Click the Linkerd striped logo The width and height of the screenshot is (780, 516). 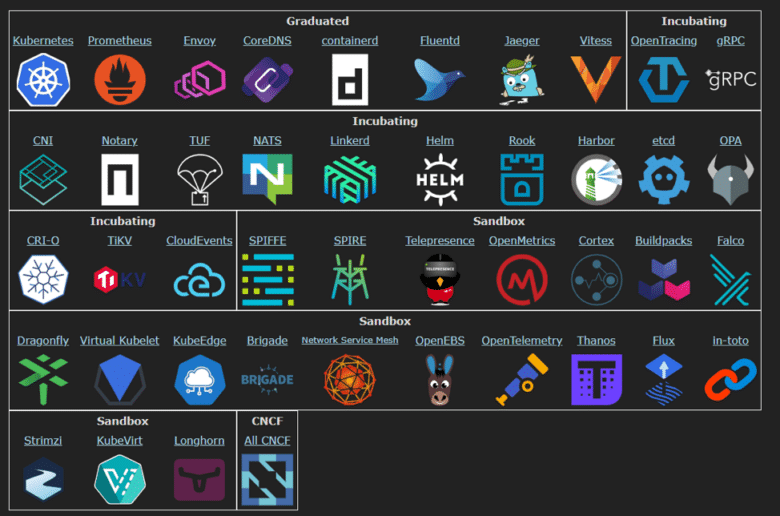click(x=350, y=180)
